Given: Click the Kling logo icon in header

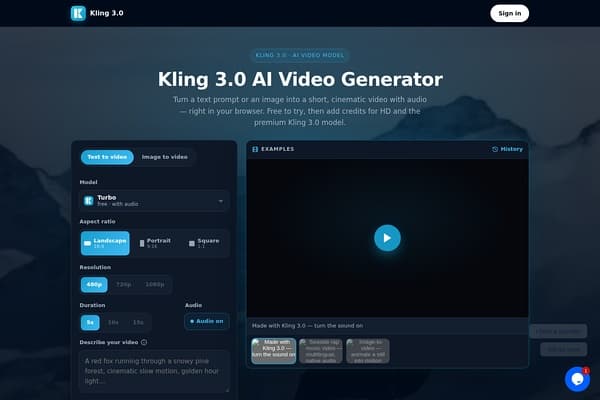Looking at the screenshot, I should [78, 13].
